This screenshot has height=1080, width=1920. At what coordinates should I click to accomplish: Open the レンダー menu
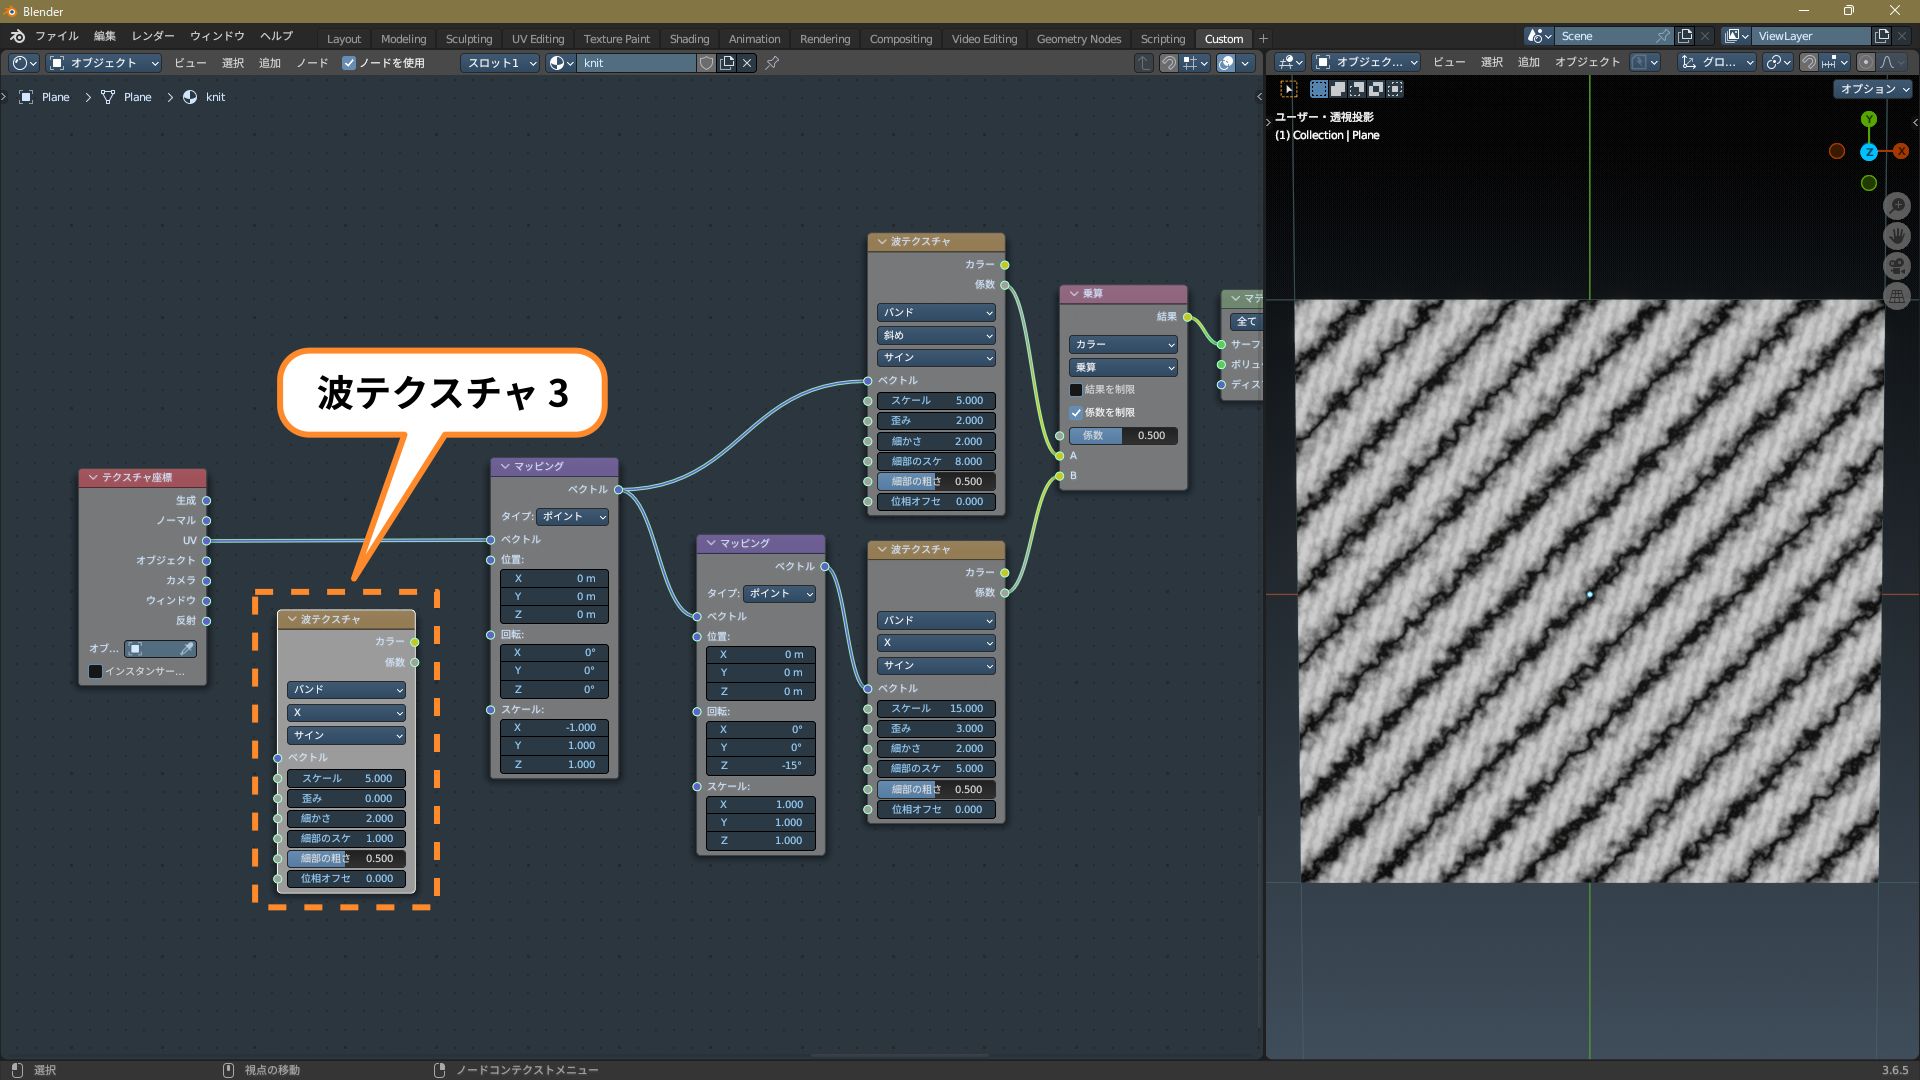click(153, 36)
